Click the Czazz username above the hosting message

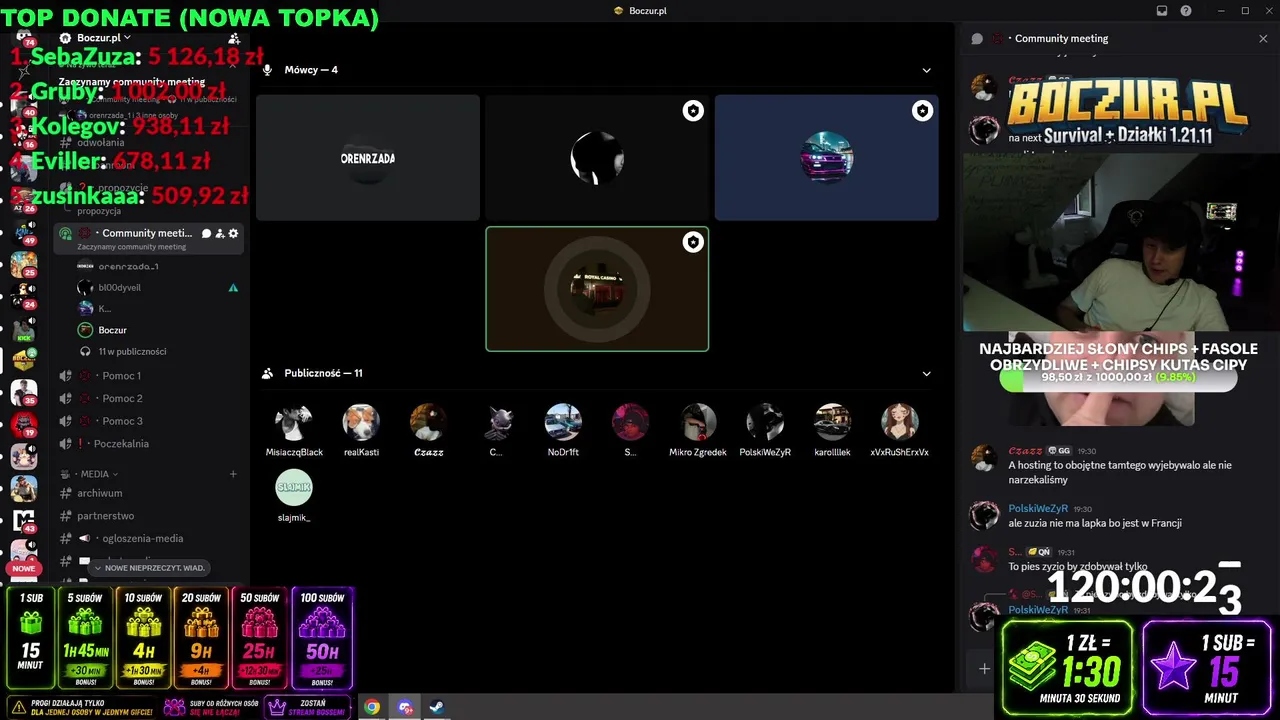point(1025,451)
